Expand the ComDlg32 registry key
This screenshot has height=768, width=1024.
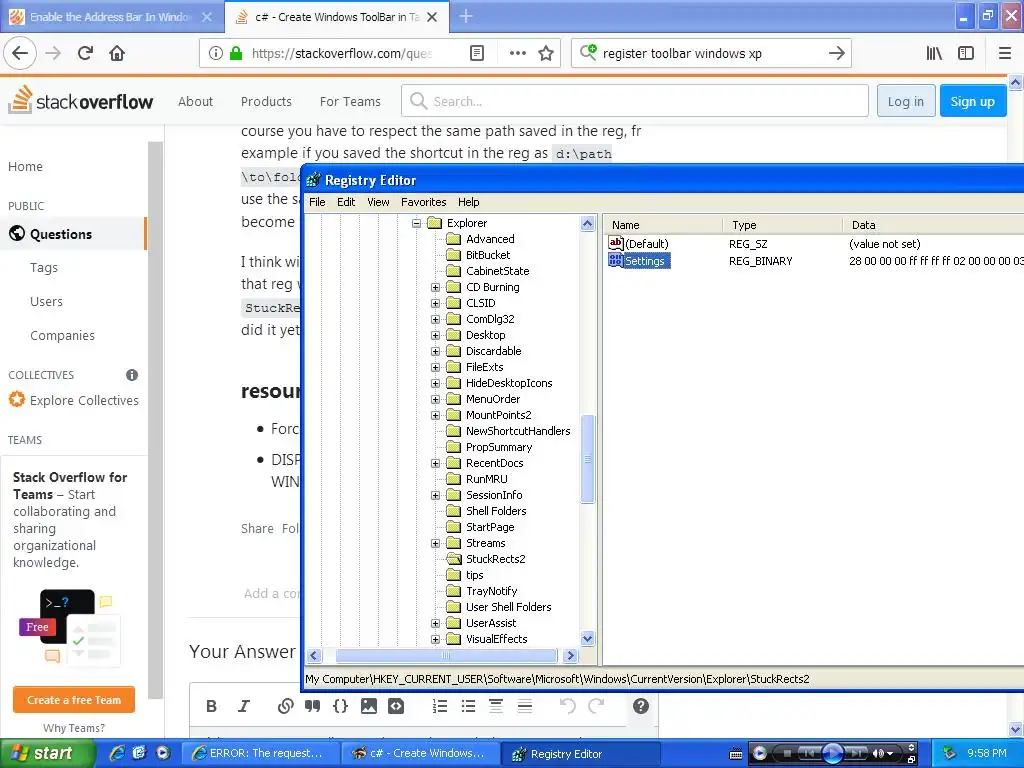[x=436, y=319]
